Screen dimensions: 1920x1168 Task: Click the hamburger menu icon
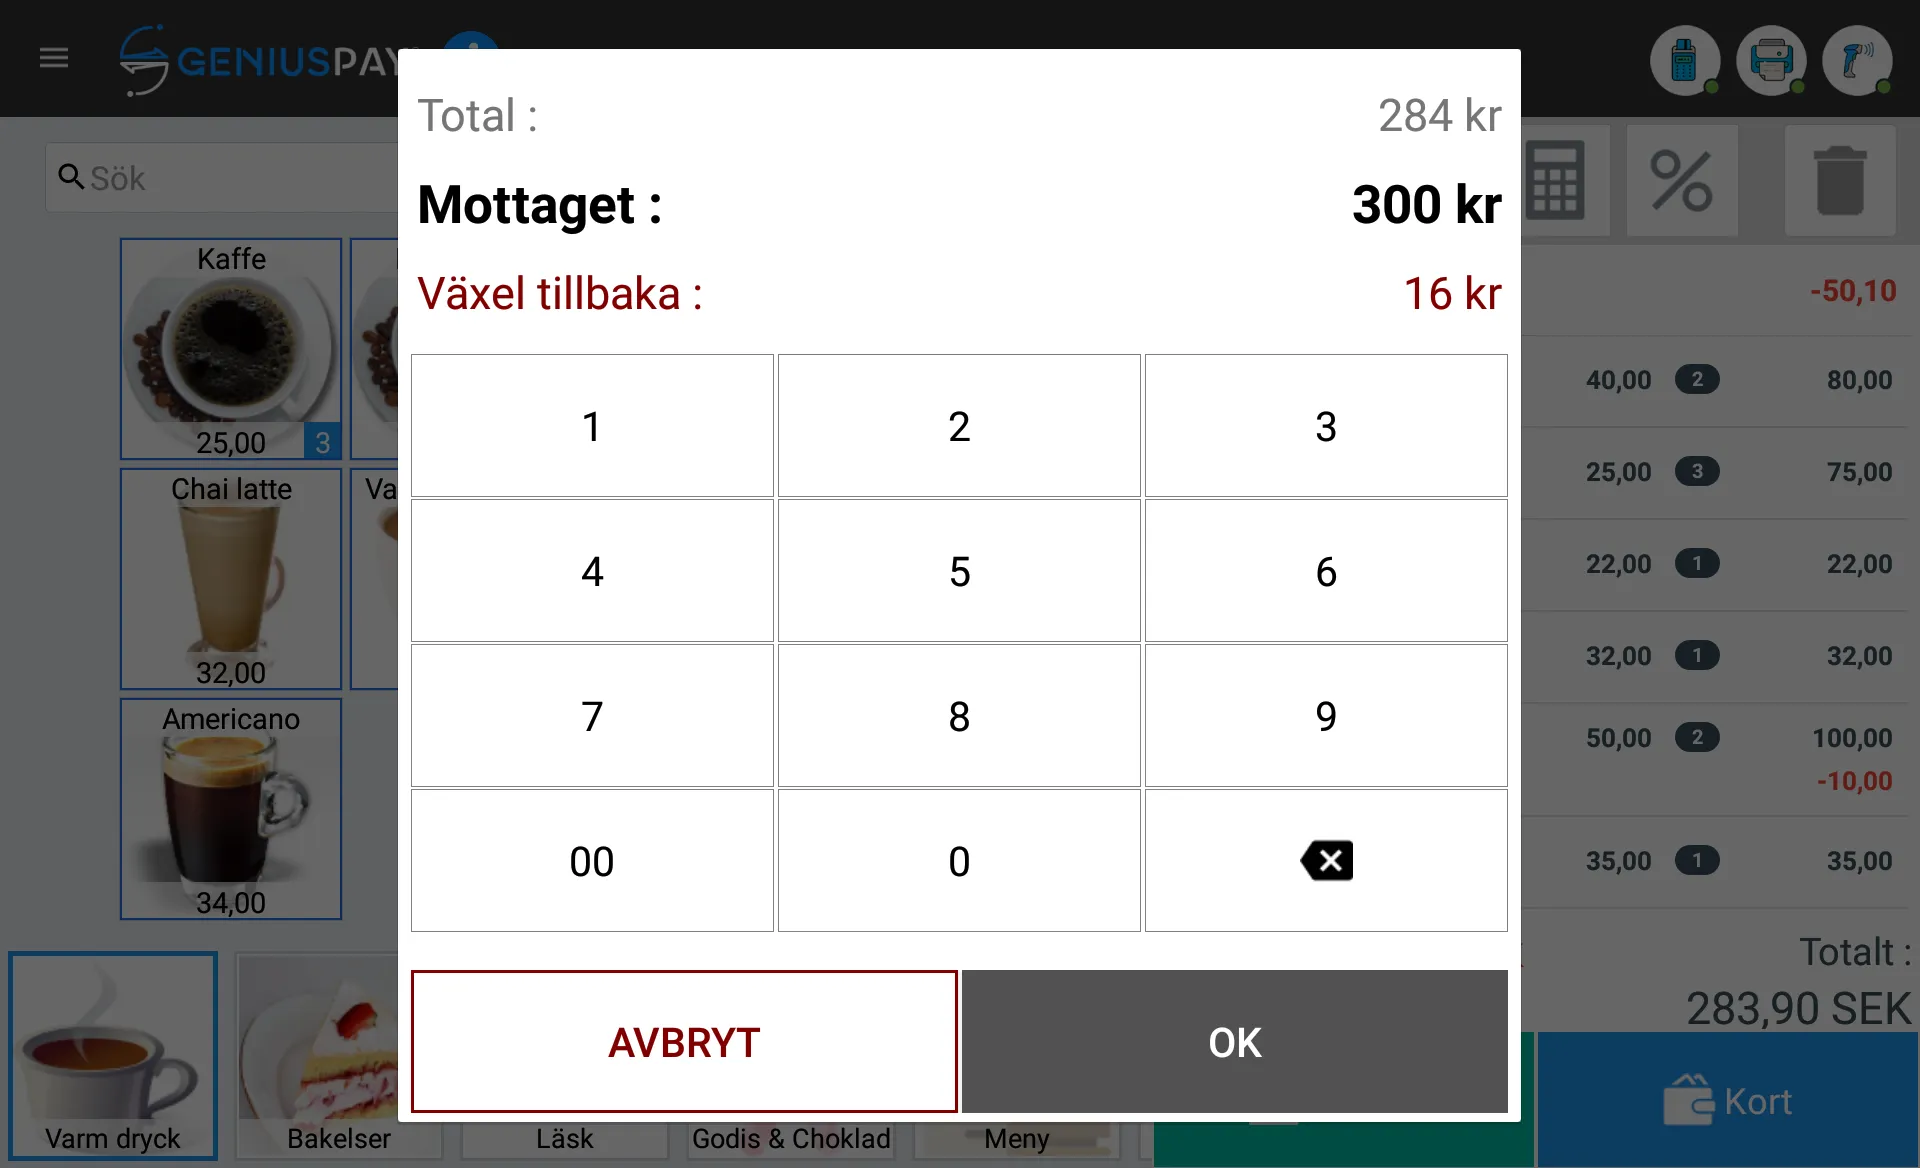point(53,56)
